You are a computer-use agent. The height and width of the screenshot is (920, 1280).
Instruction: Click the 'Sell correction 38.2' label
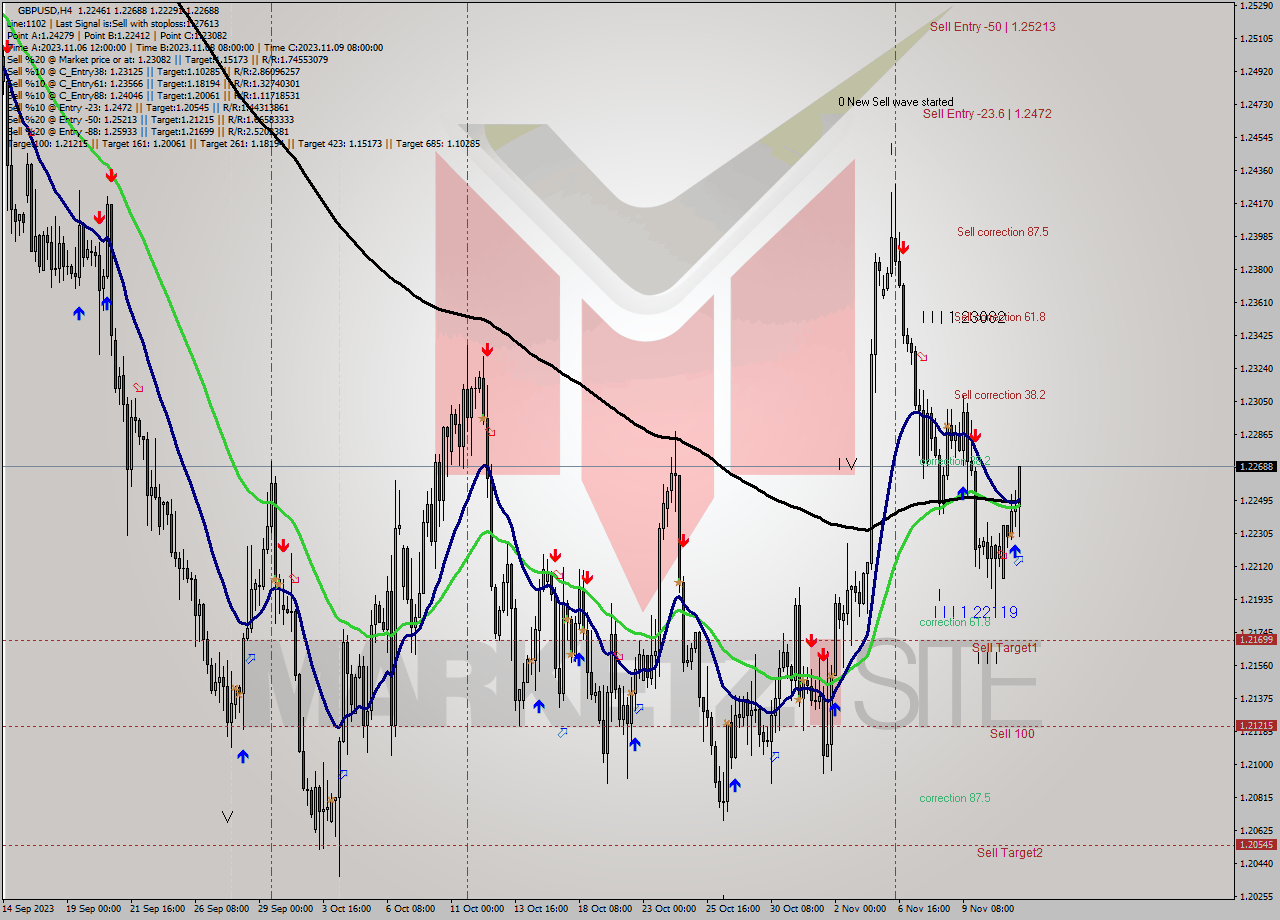pos(1000,395)
